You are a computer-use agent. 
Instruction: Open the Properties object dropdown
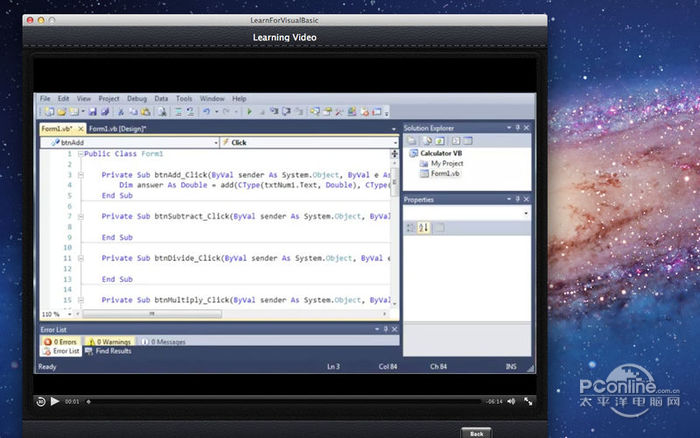[x=526, y=213]
